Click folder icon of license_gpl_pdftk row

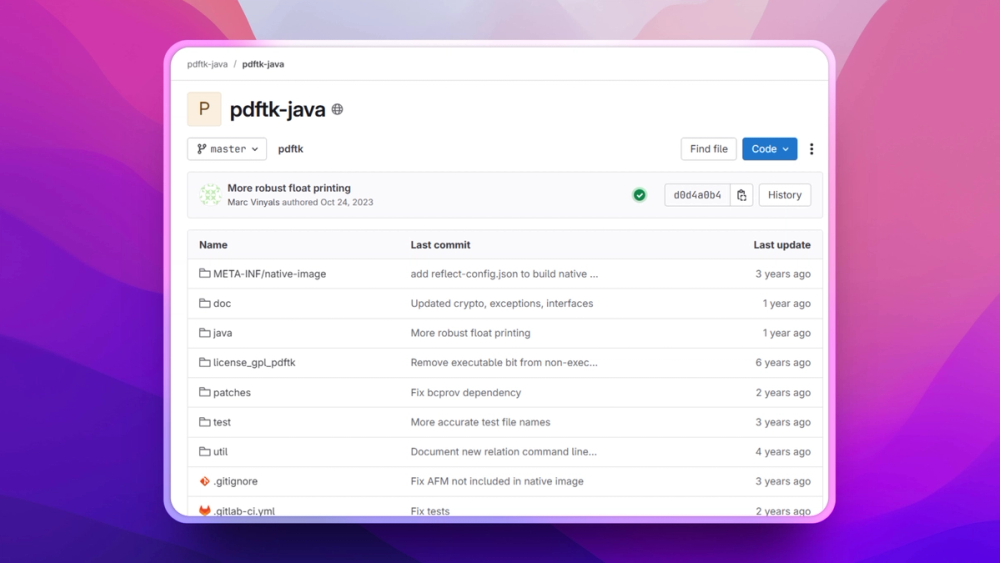(x=204, y=362)
